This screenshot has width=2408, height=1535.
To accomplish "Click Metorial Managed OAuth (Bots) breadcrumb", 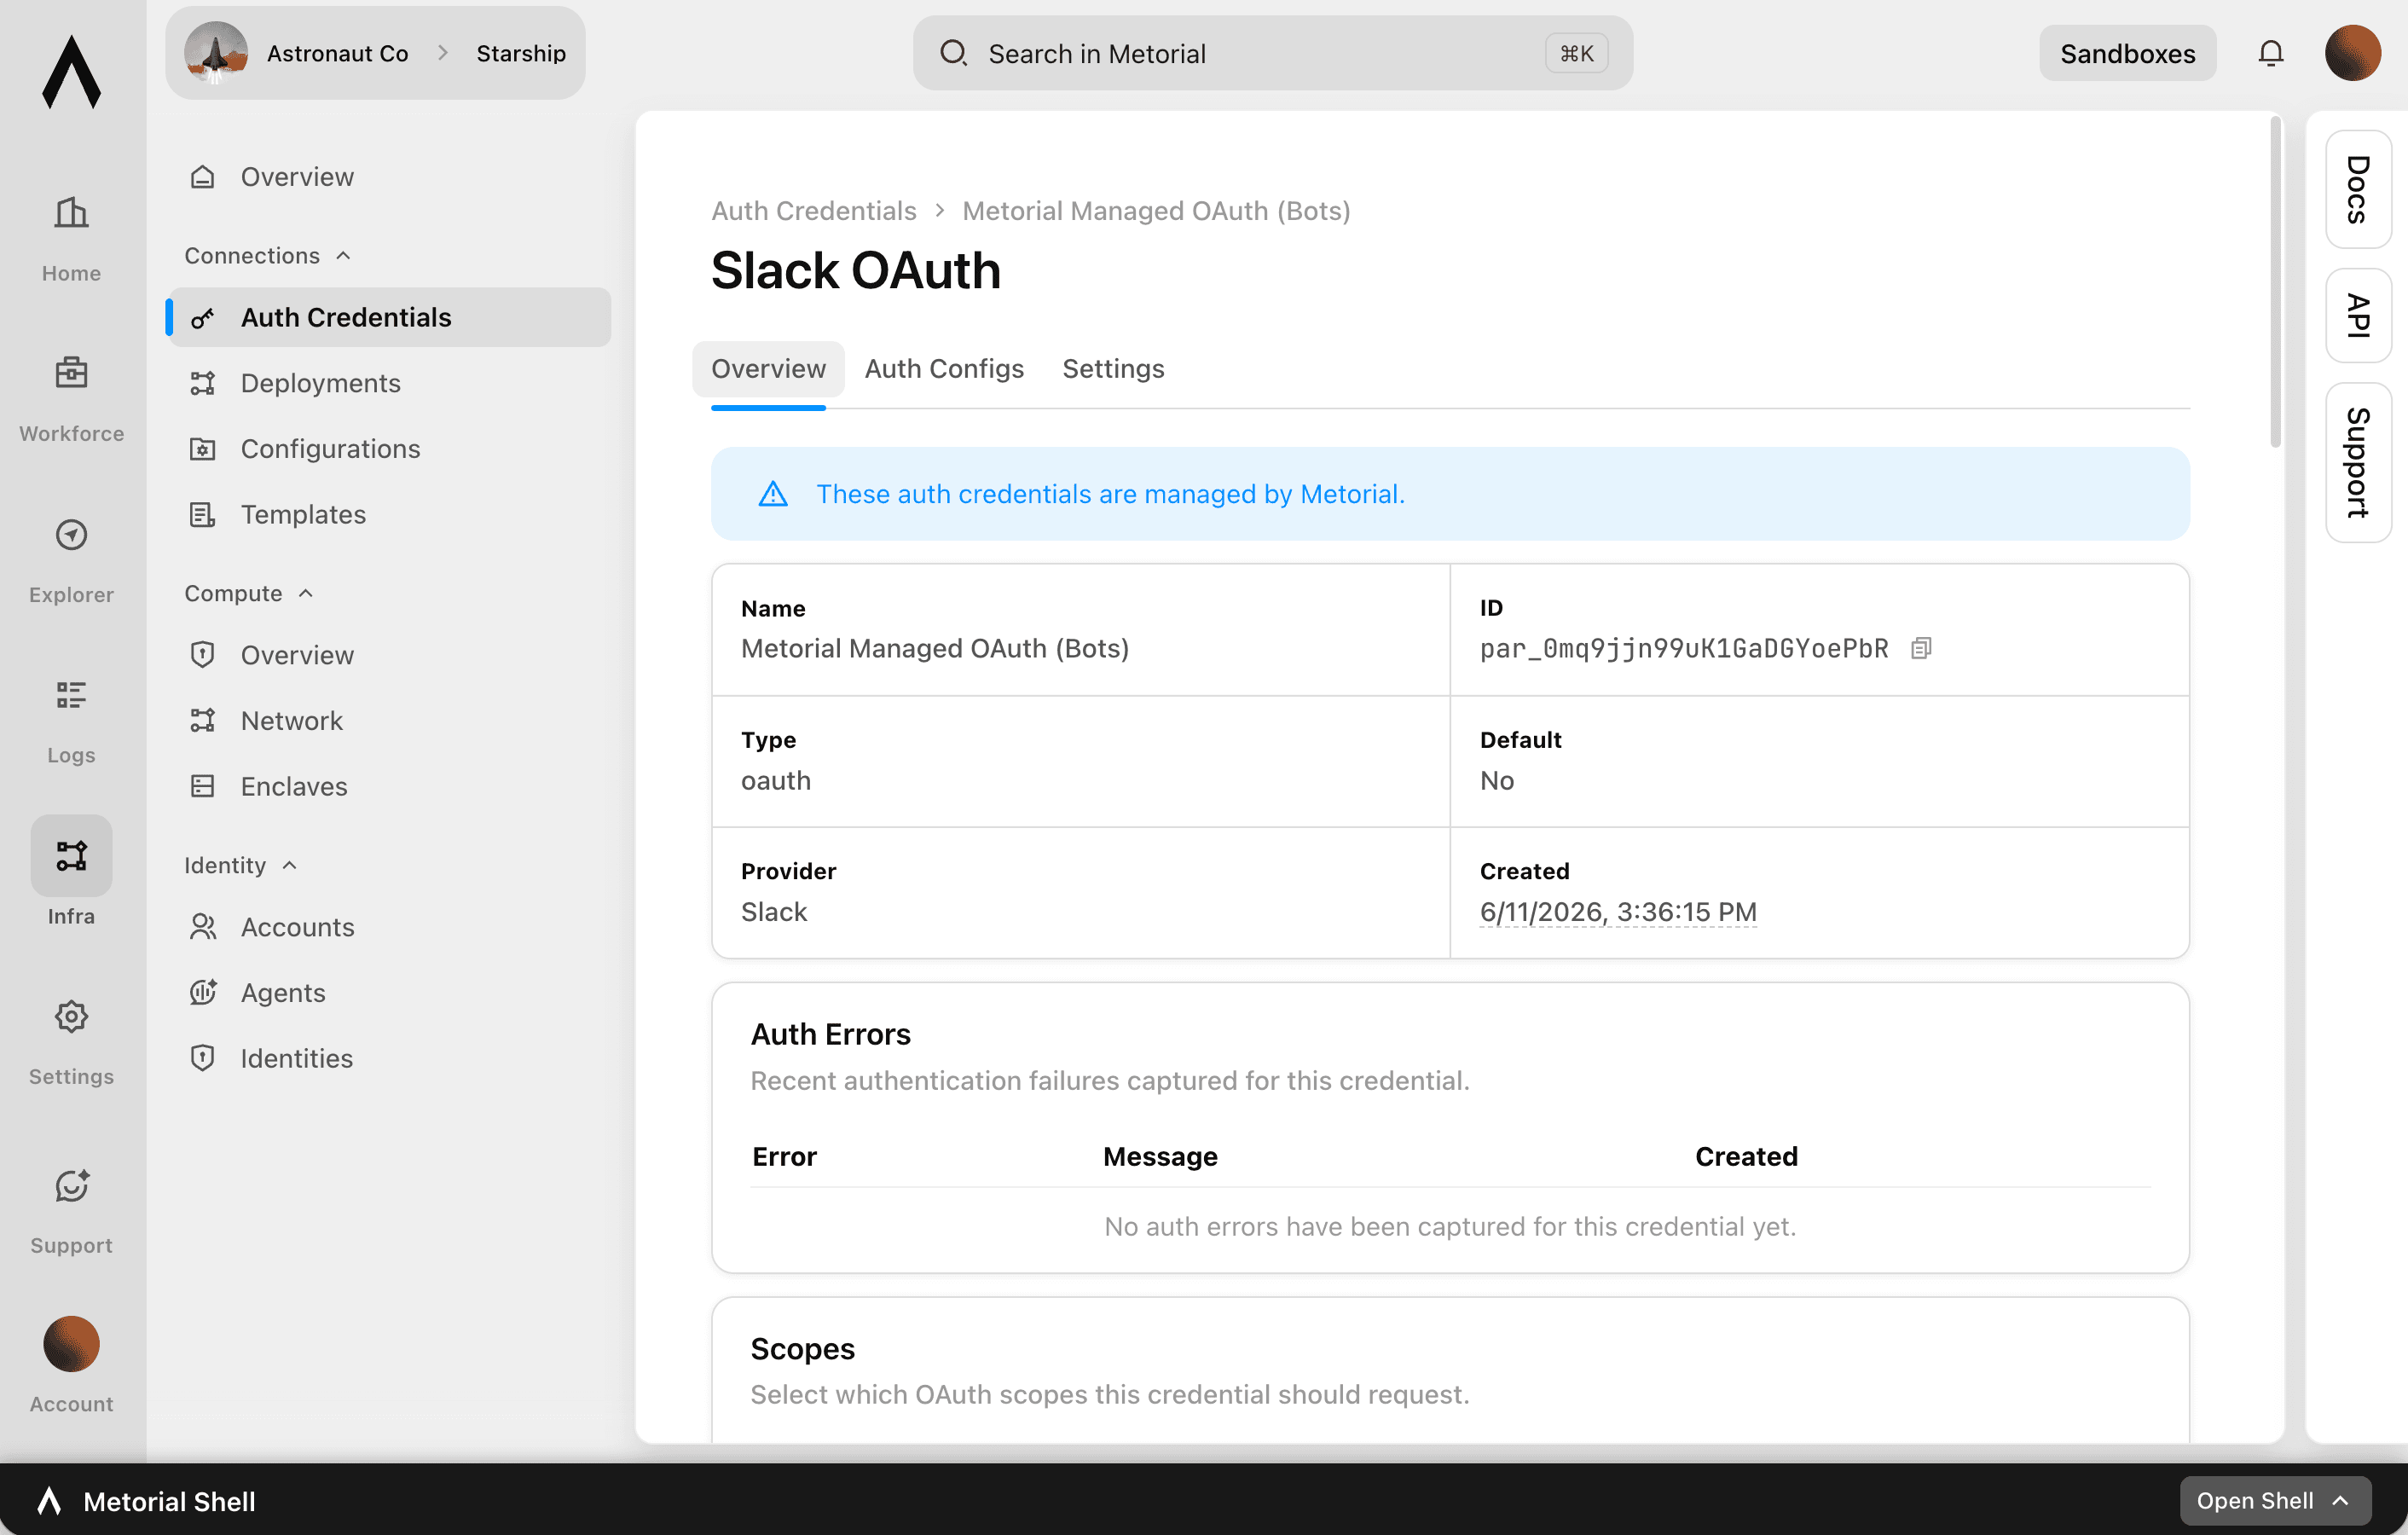I will (1156, 211).
